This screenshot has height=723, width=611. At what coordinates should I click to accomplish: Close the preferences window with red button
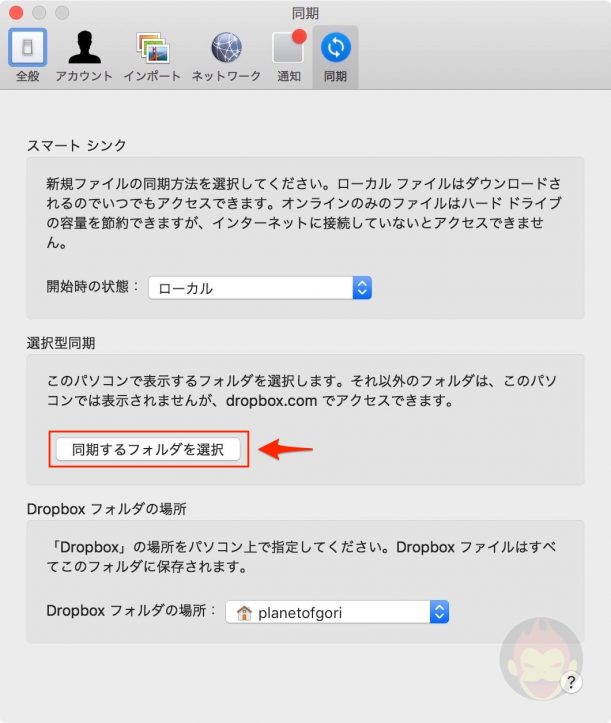coord(16,12)
